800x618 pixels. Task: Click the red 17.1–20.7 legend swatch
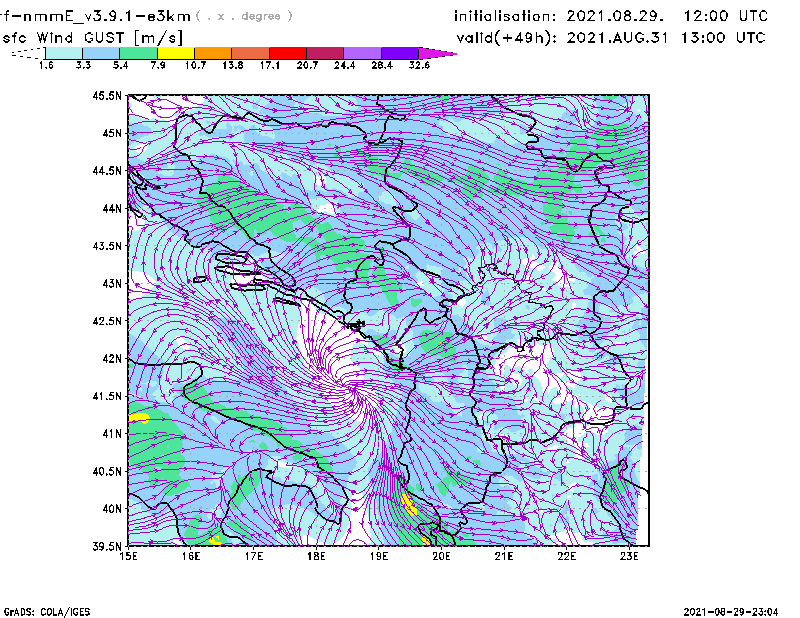click(288, 53)
